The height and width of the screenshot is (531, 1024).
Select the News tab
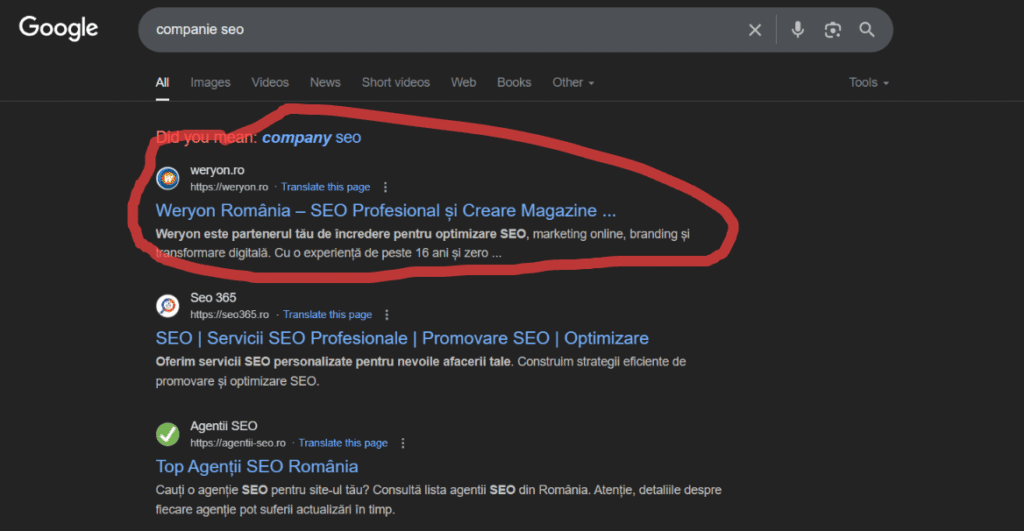tap(325, 83)
